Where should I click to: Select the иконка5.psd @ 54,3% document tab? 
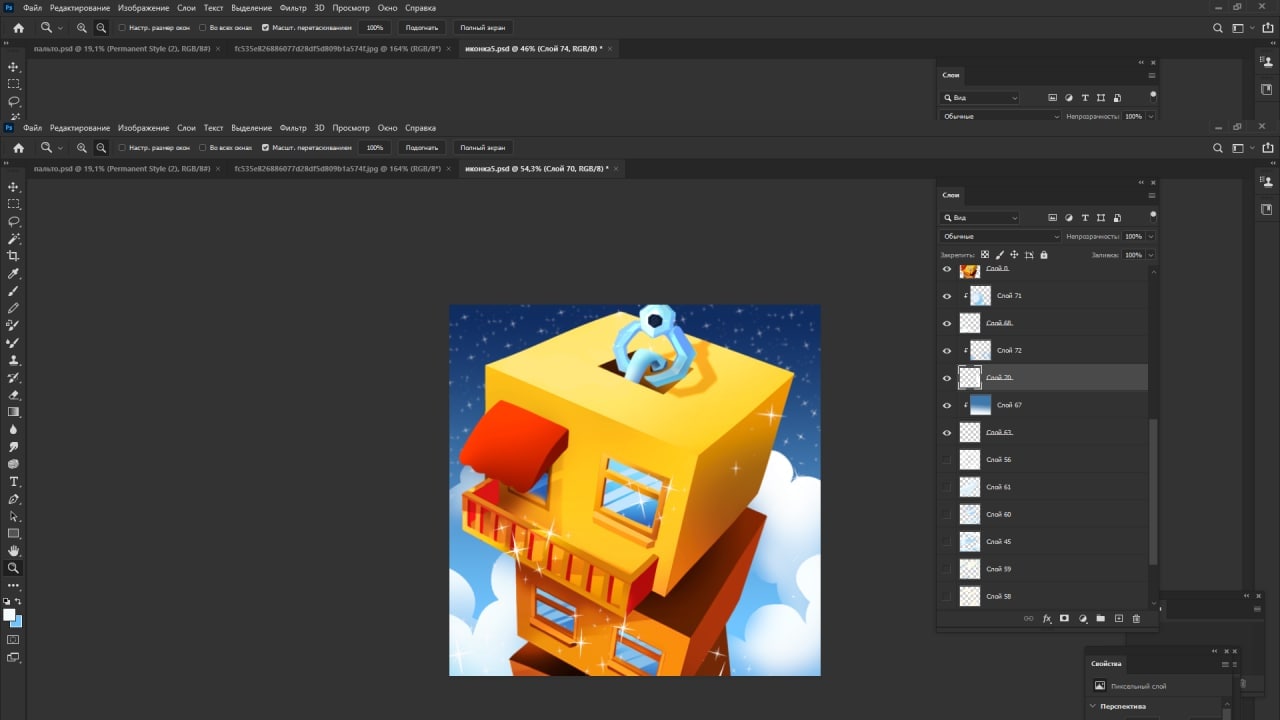tap(536, 169)
